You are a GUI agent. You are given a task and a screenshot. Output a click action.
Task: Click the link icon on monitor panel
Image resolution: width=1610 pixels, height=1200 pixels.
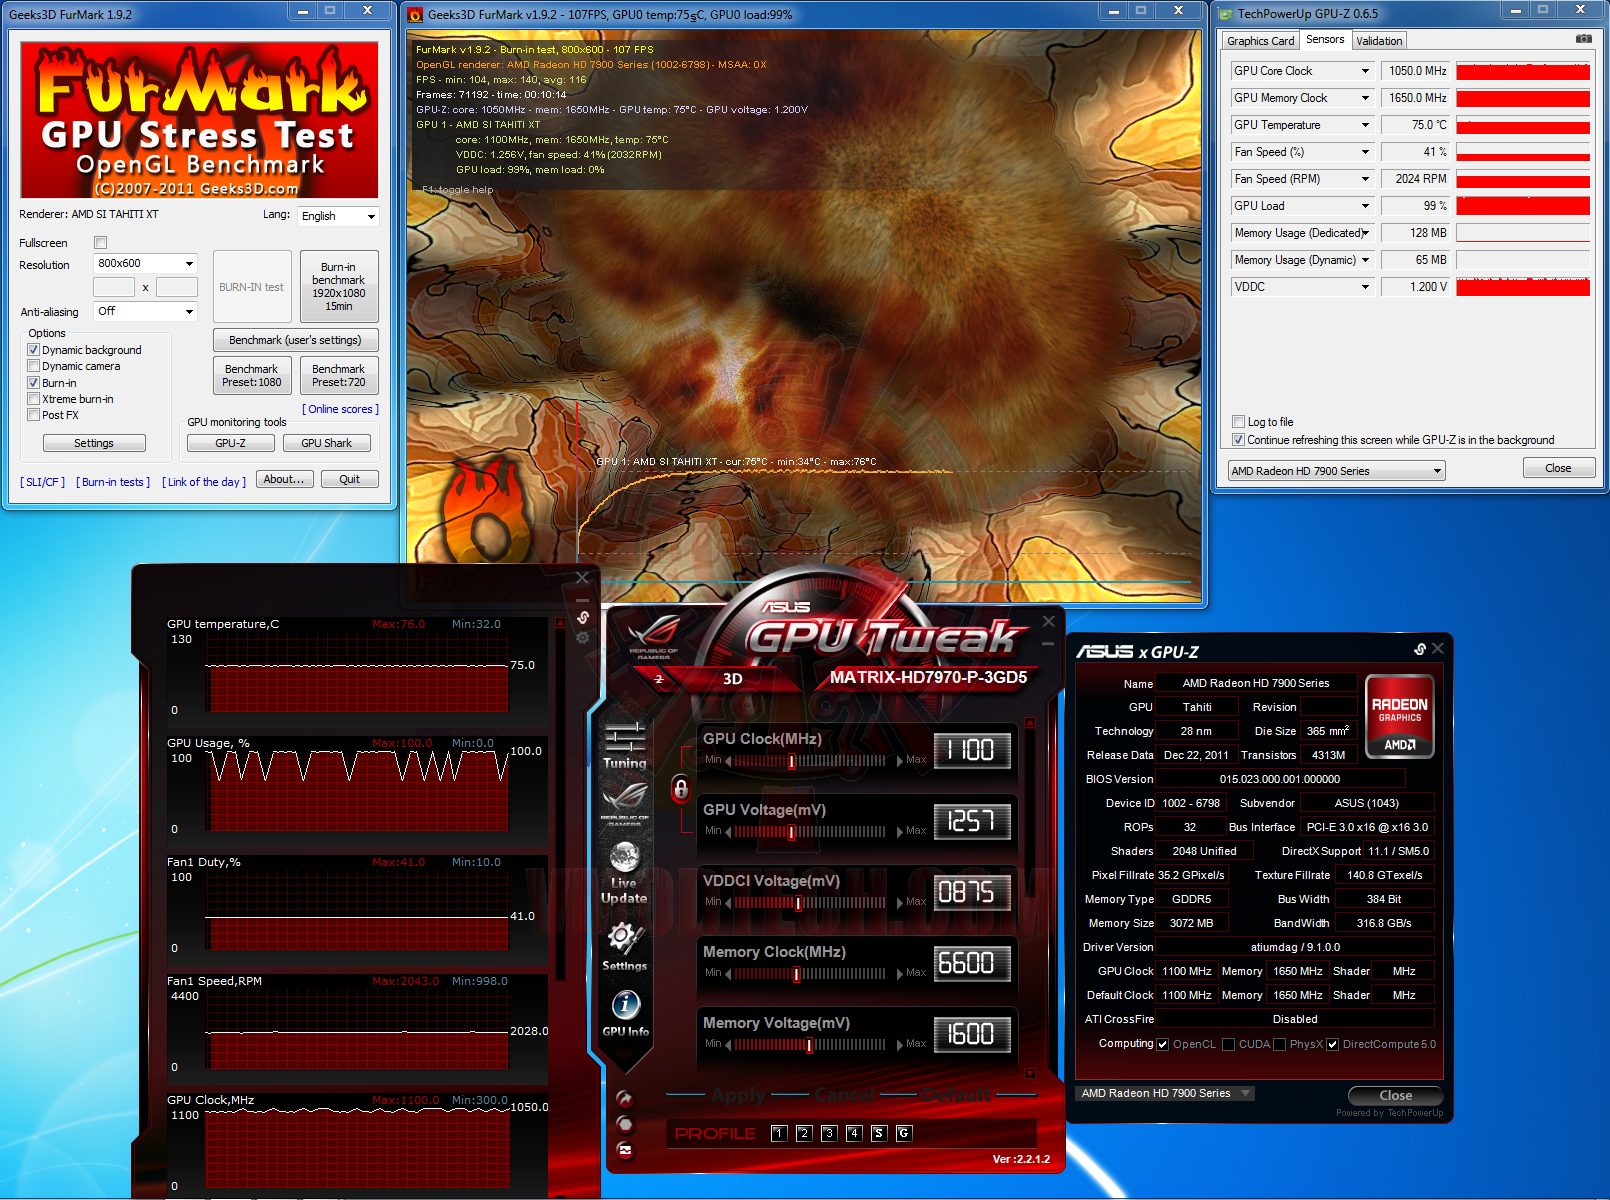click(x=583, y=617)
